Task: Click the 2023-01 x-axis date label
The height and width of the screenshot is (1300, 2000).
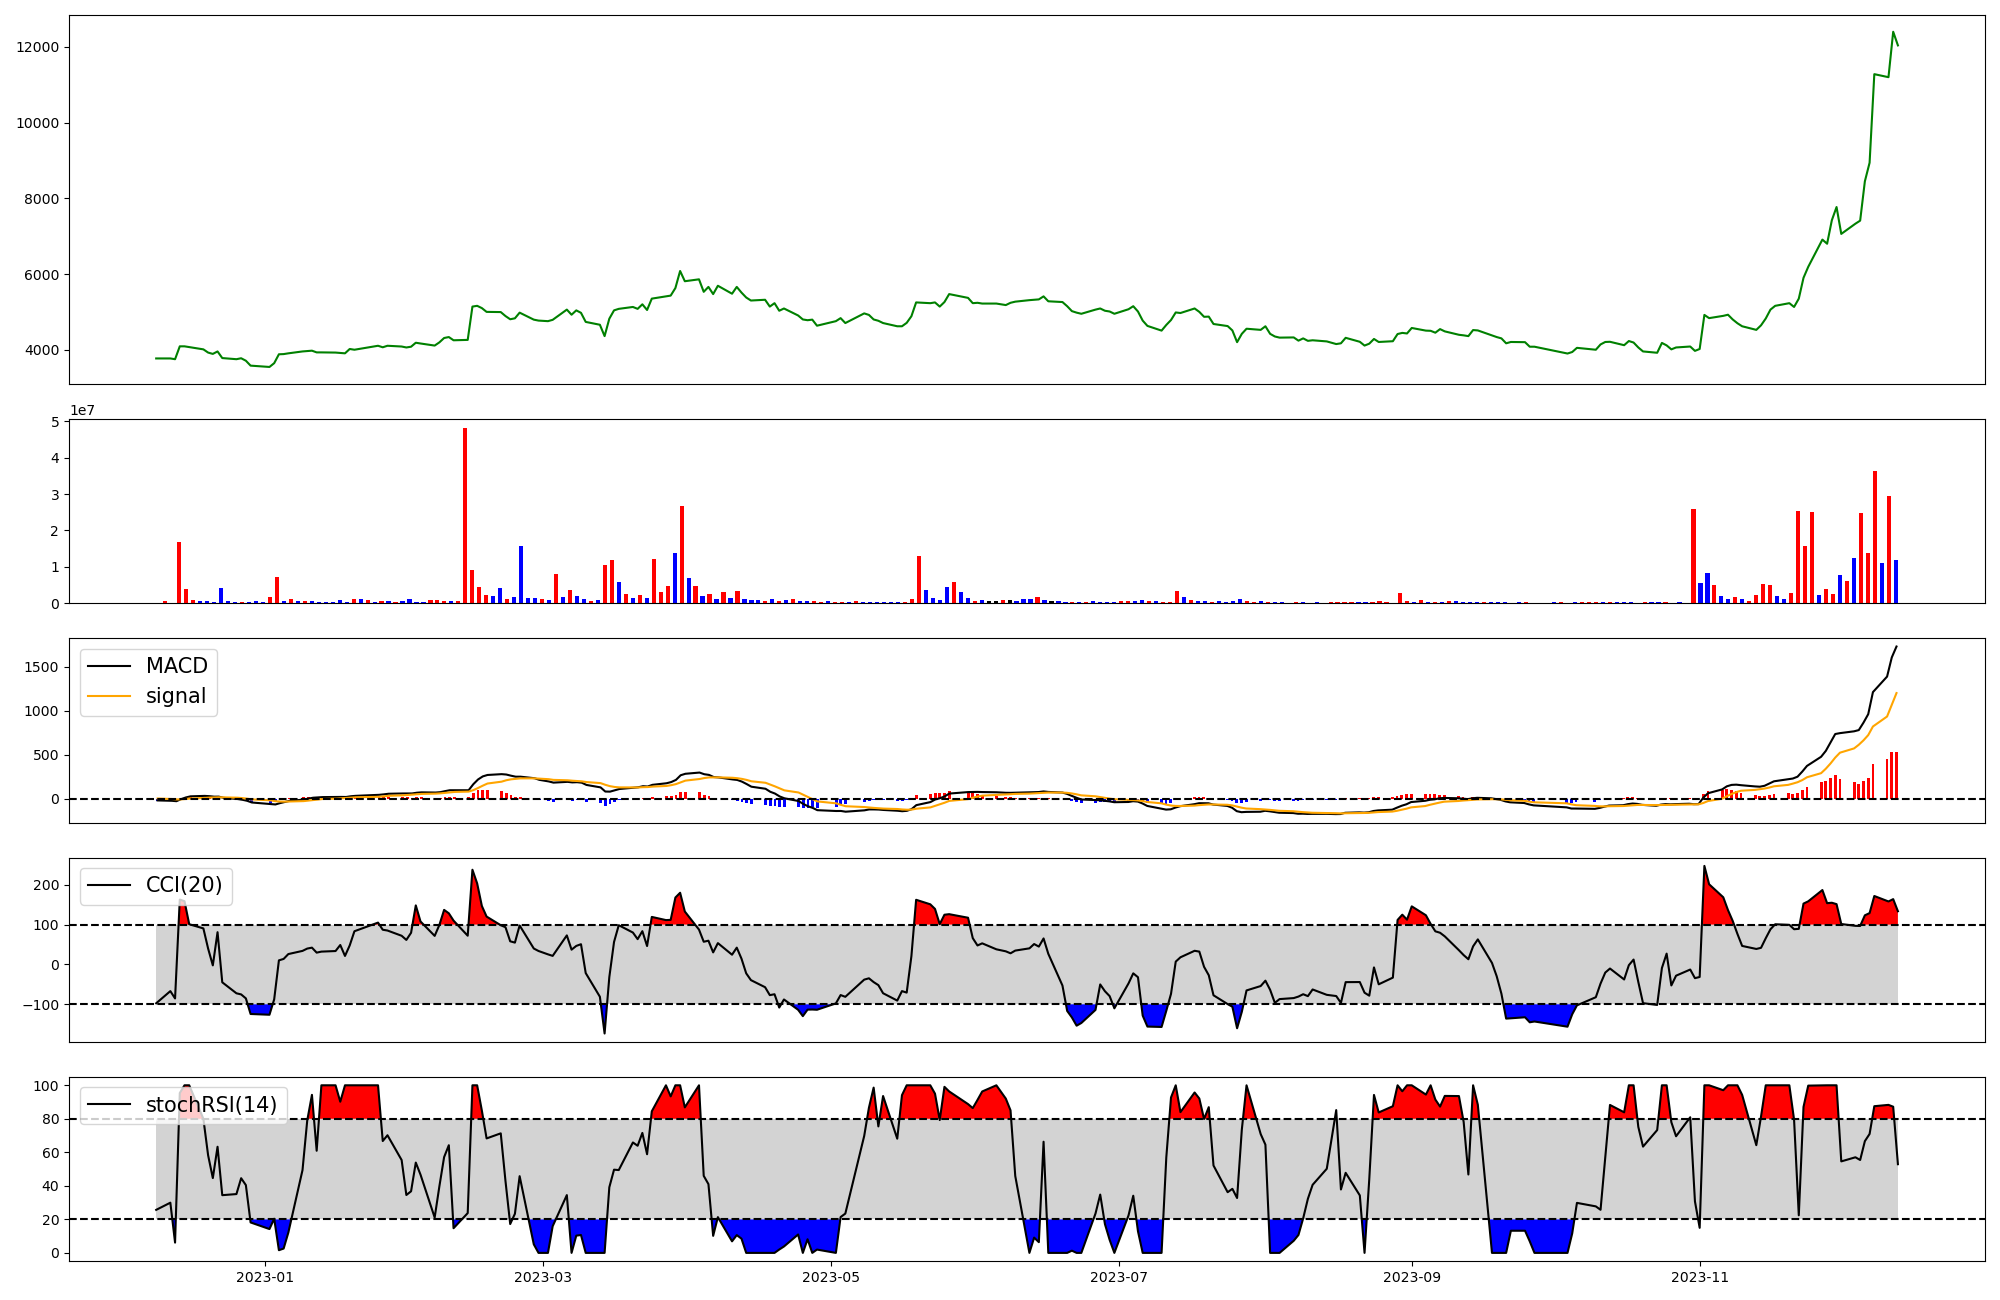Action: click(x=265, y=1277)
